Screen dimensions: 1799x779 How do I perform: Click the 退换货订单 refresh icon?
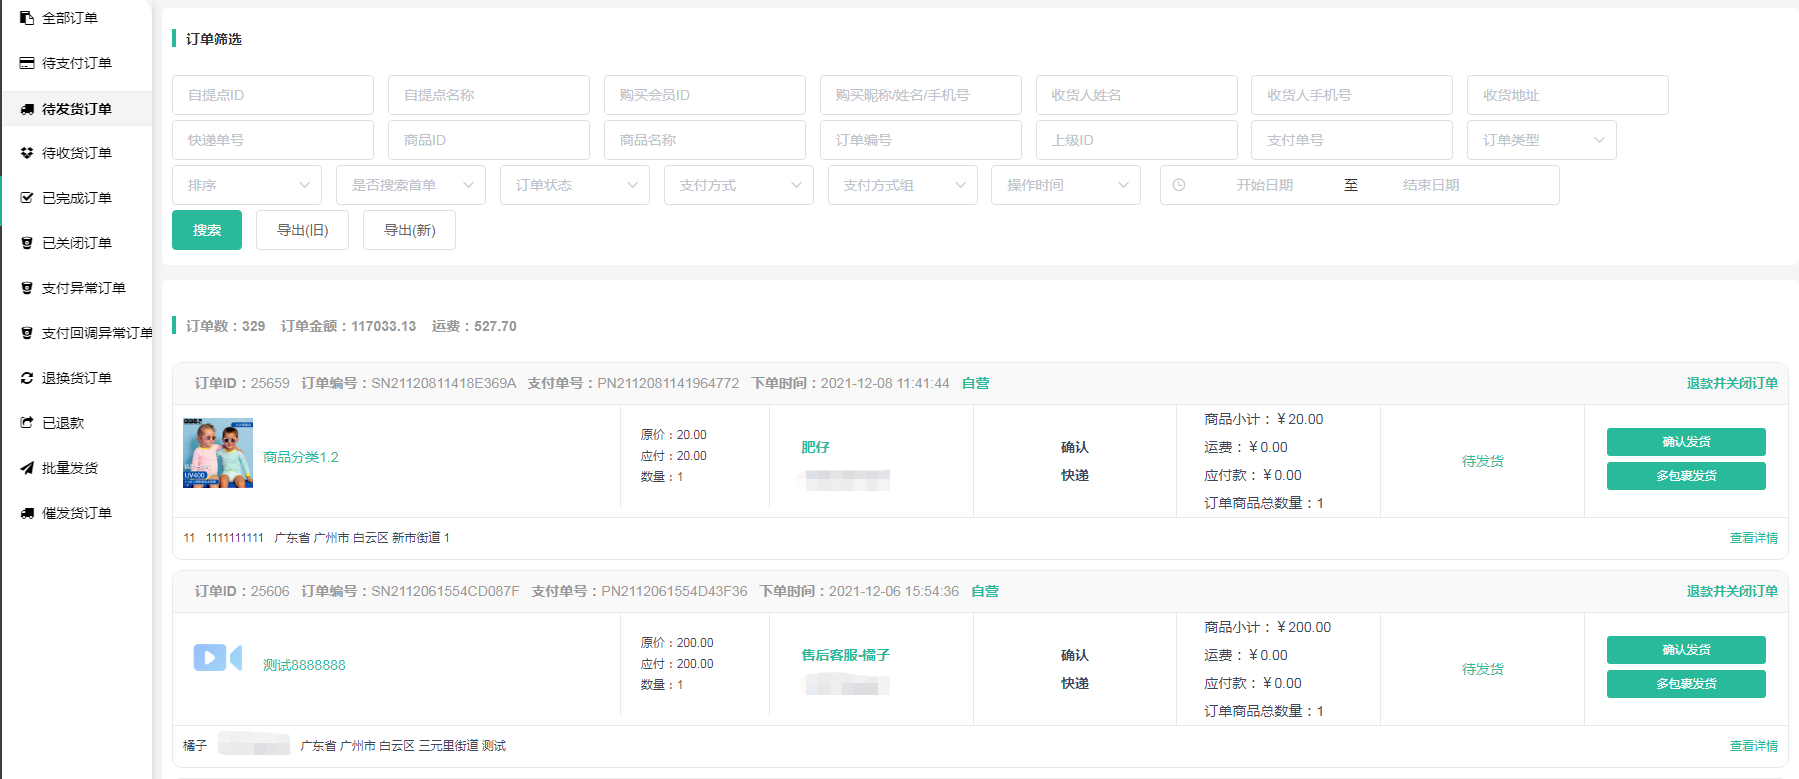27,378
